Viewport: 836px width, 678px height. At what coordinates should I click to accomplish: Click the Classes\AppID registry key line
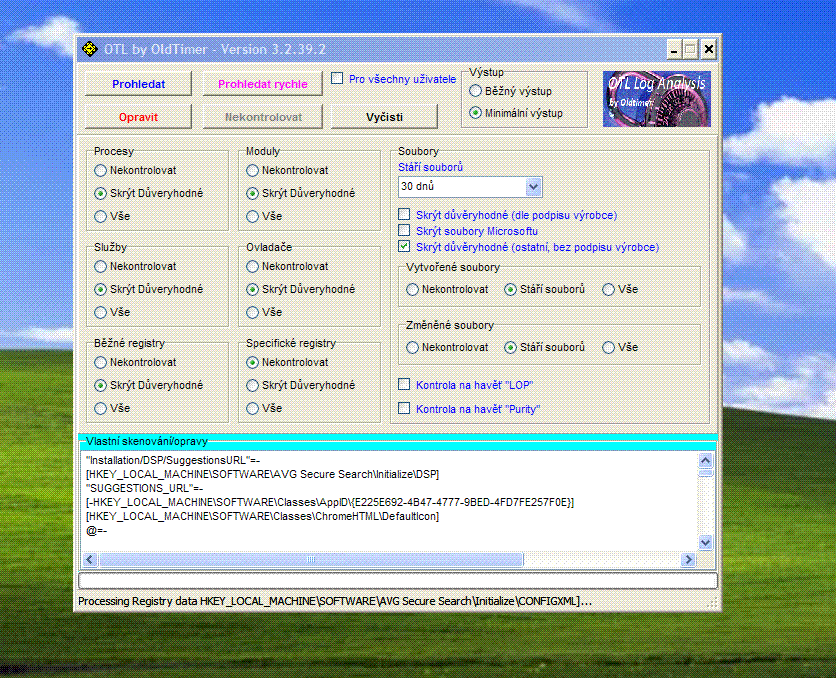pos(330,502)
